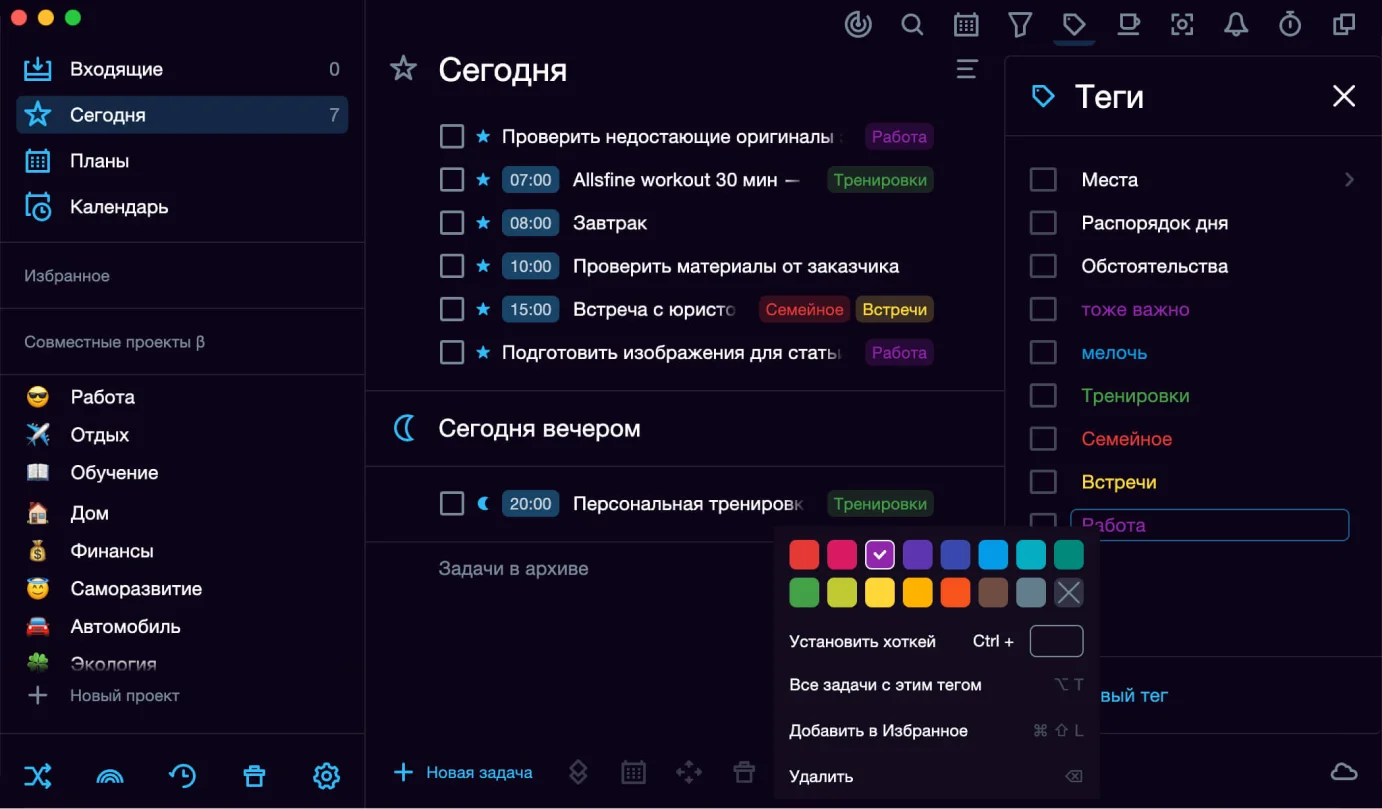Click the coffee cup icon in toolbar
The height and width of the screenshot is (809, 1382).
click(1128, 24)
